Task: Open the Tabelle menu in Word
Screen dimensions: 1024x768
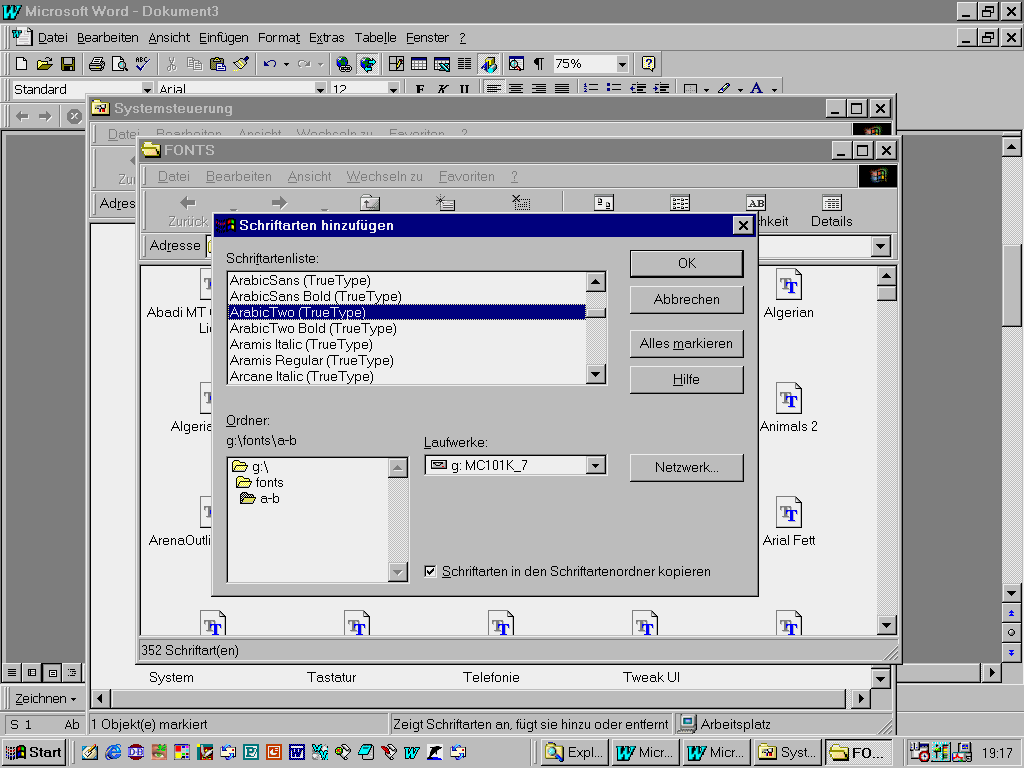Action: click(x=376, y=38)
